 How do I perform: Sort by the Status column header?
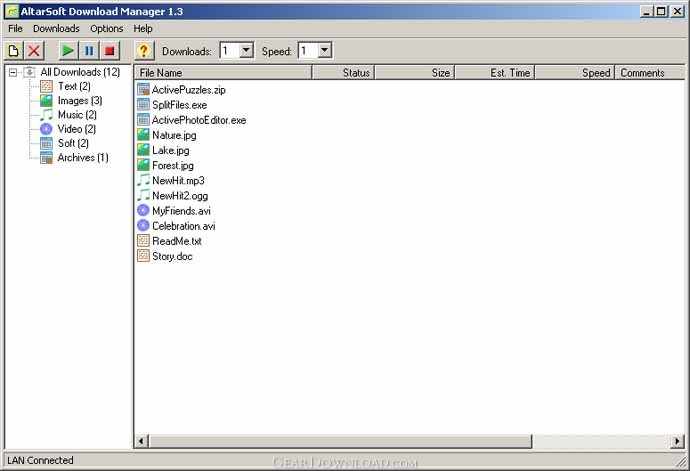(343, 73)
